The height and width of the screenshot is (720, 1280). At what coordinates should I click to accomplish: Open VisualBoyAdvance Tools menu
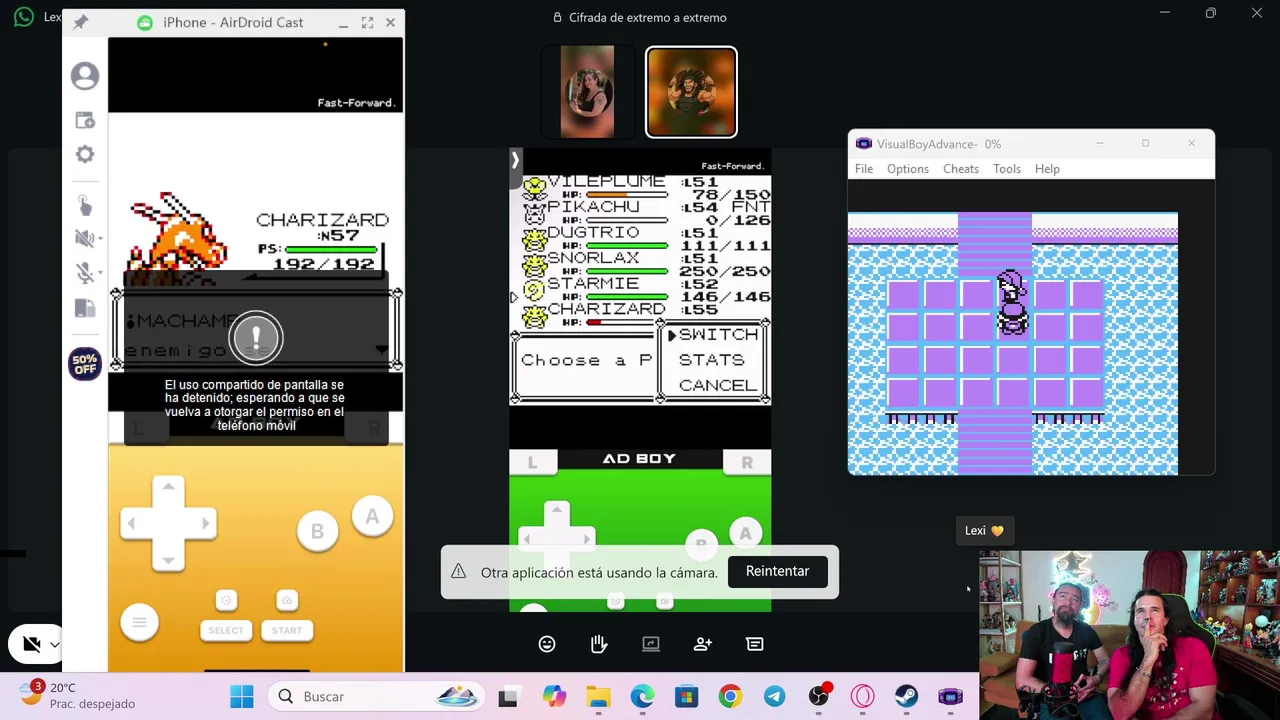coord(1007,169)
